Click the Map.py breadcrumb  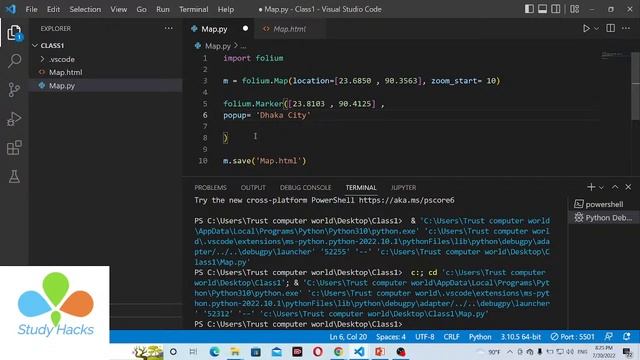click(218, 46)
